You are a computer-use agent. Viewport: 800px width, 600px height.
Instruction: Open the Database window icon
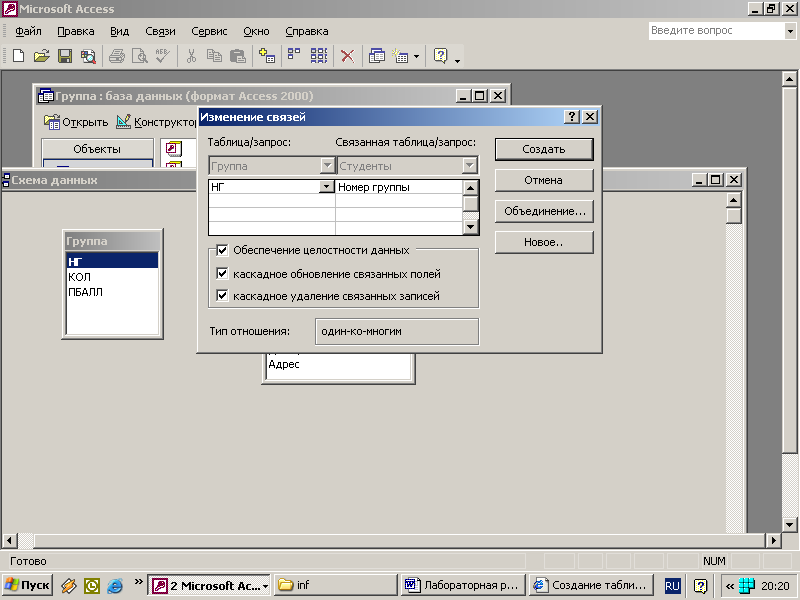(x=377, y=56)
